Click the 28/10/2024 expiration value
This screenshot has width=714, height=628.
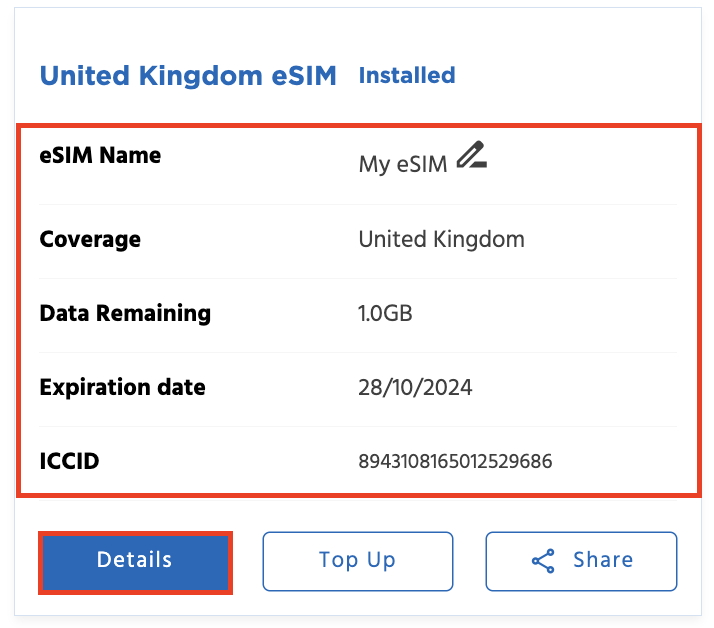pyautogui.click(x=415, y=387)
